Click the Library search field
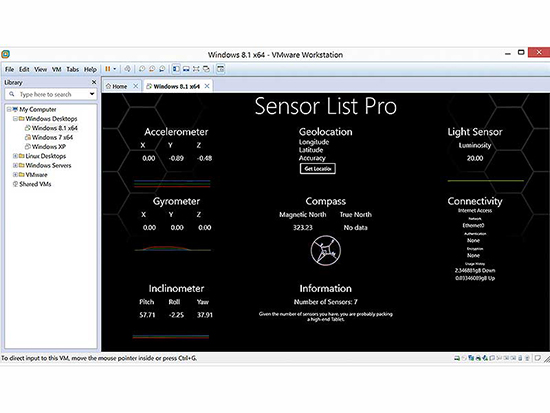This screenshot has width=550, height=413. click(51, 94)
